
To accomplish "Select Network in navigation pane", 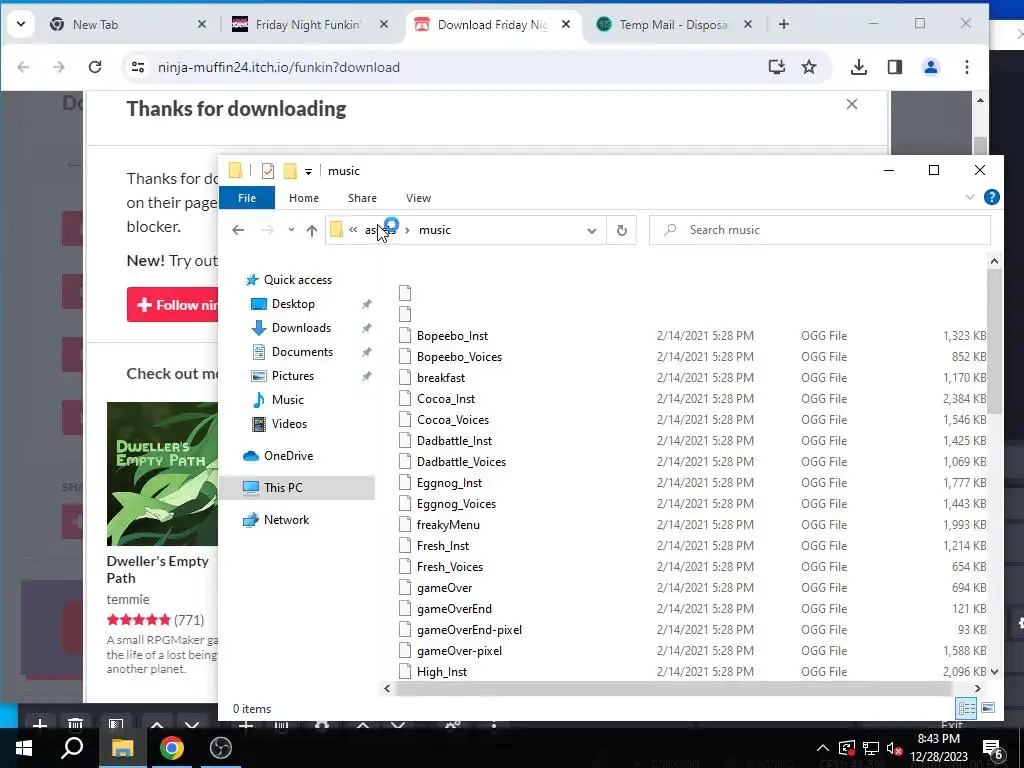I will pyautogui.click(x=286, y=520).
